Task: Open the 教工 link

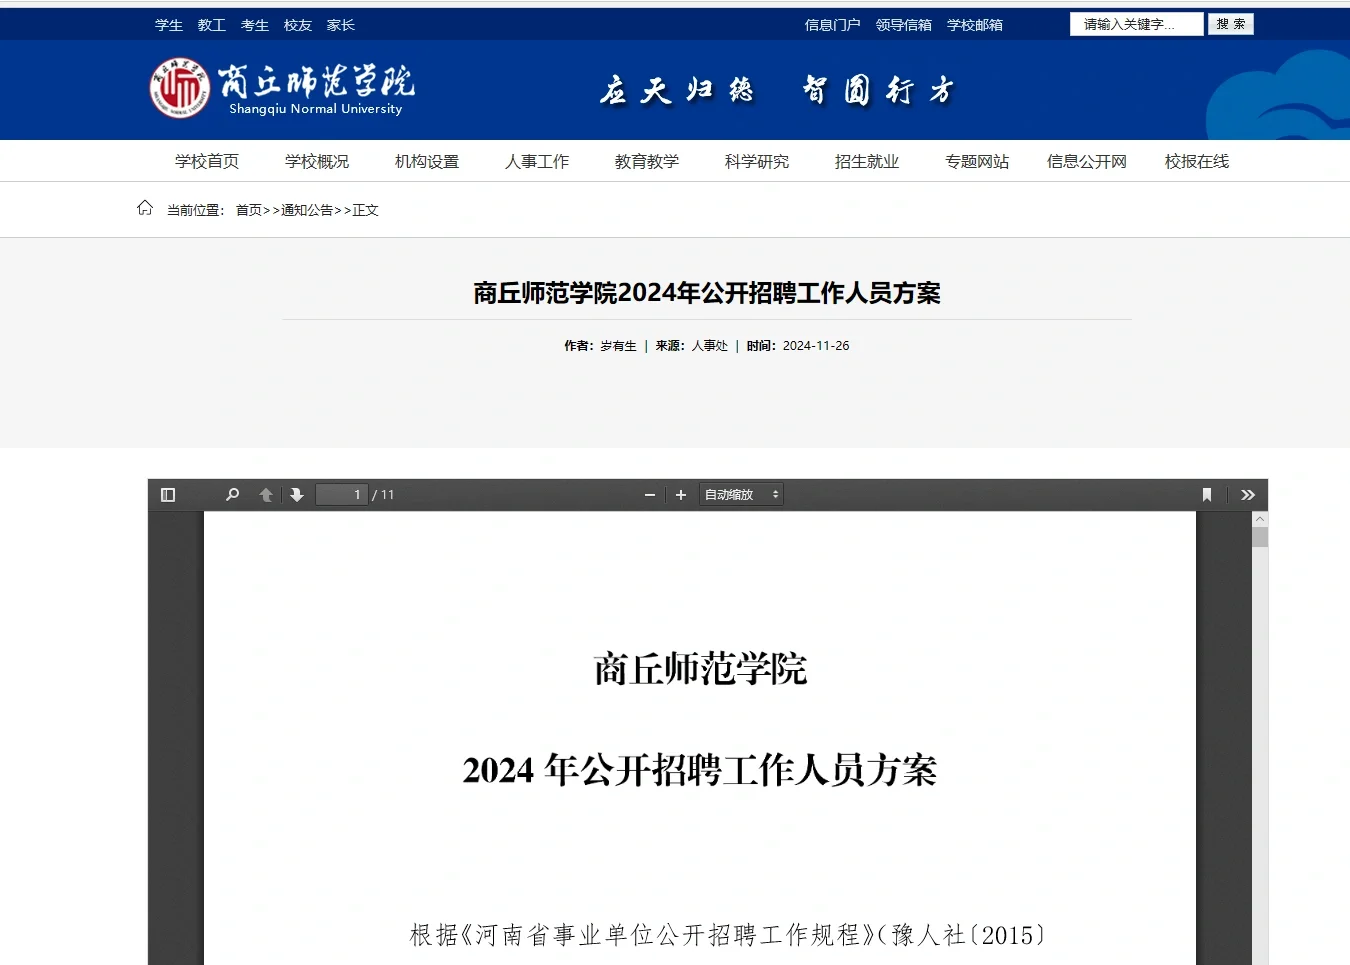Action: (x=212, y=25)
